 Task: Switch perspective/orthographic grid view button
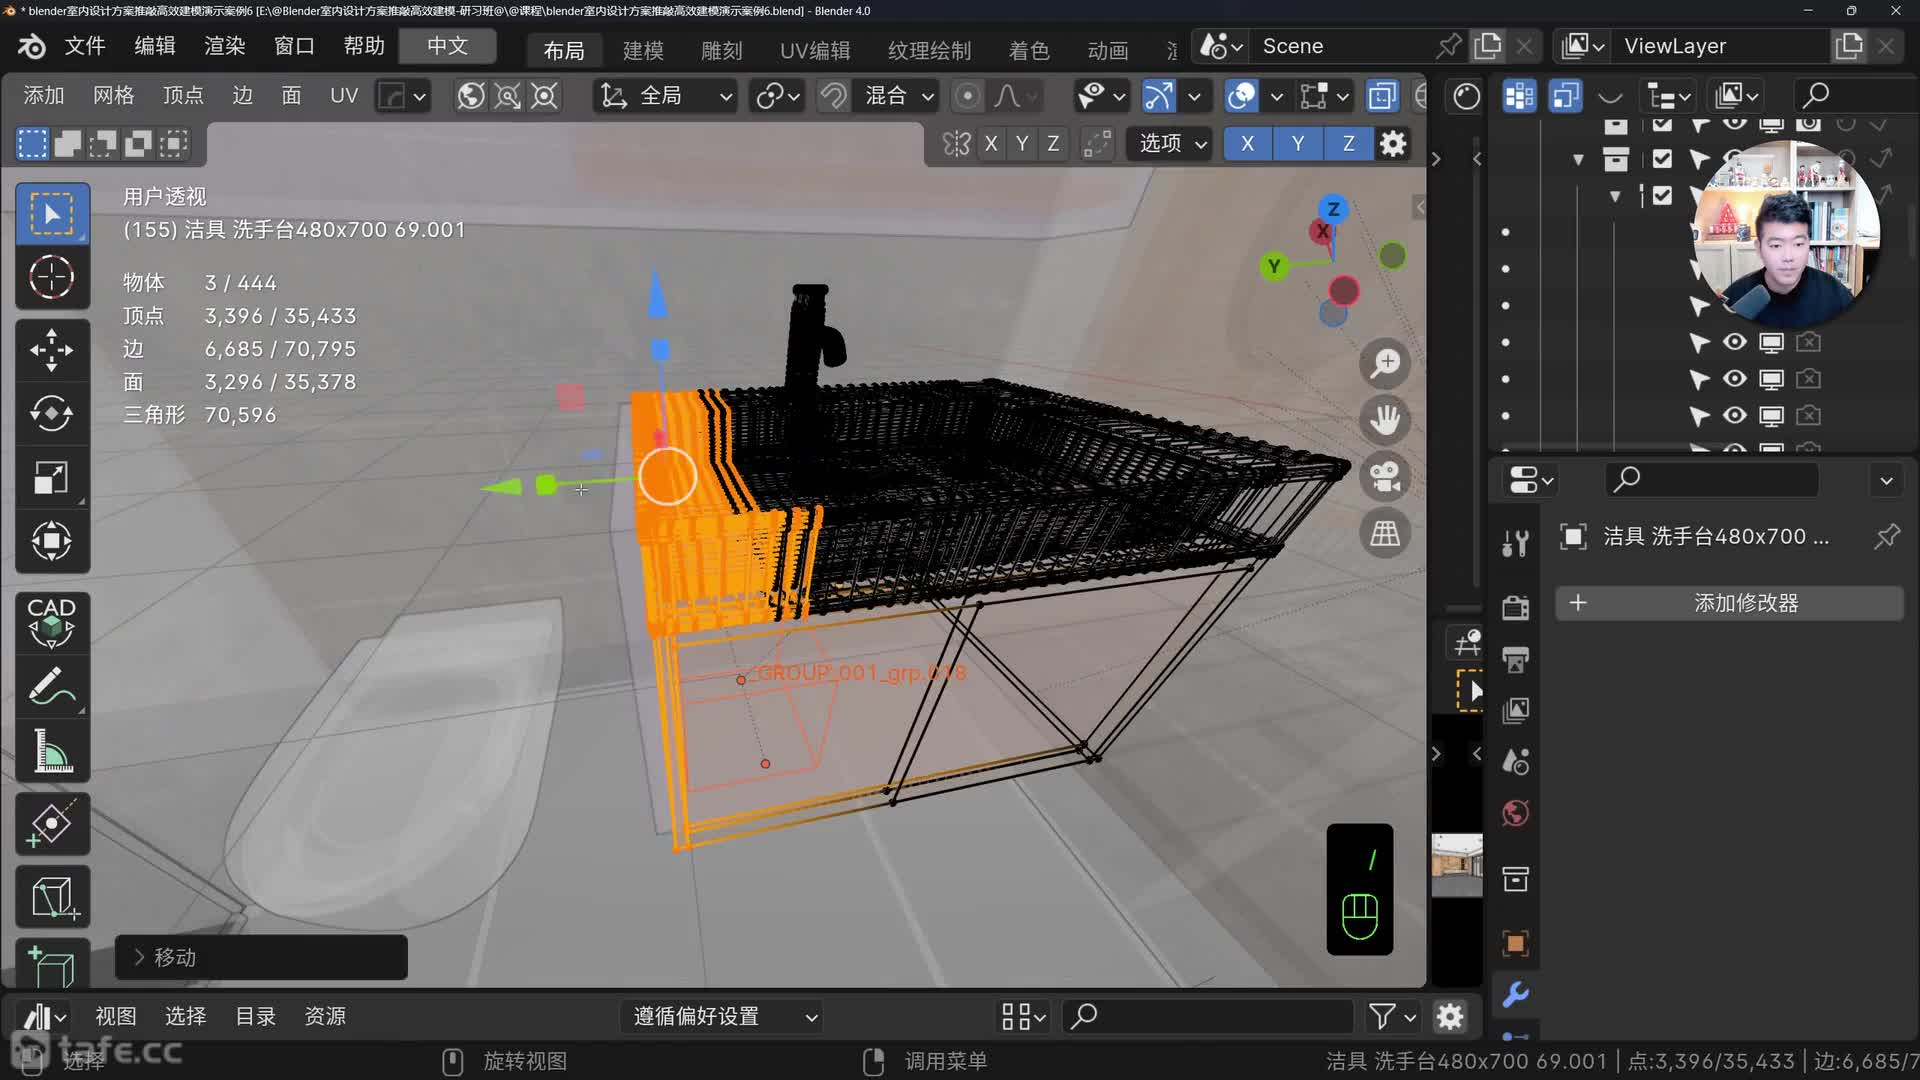pos(1385,533)
